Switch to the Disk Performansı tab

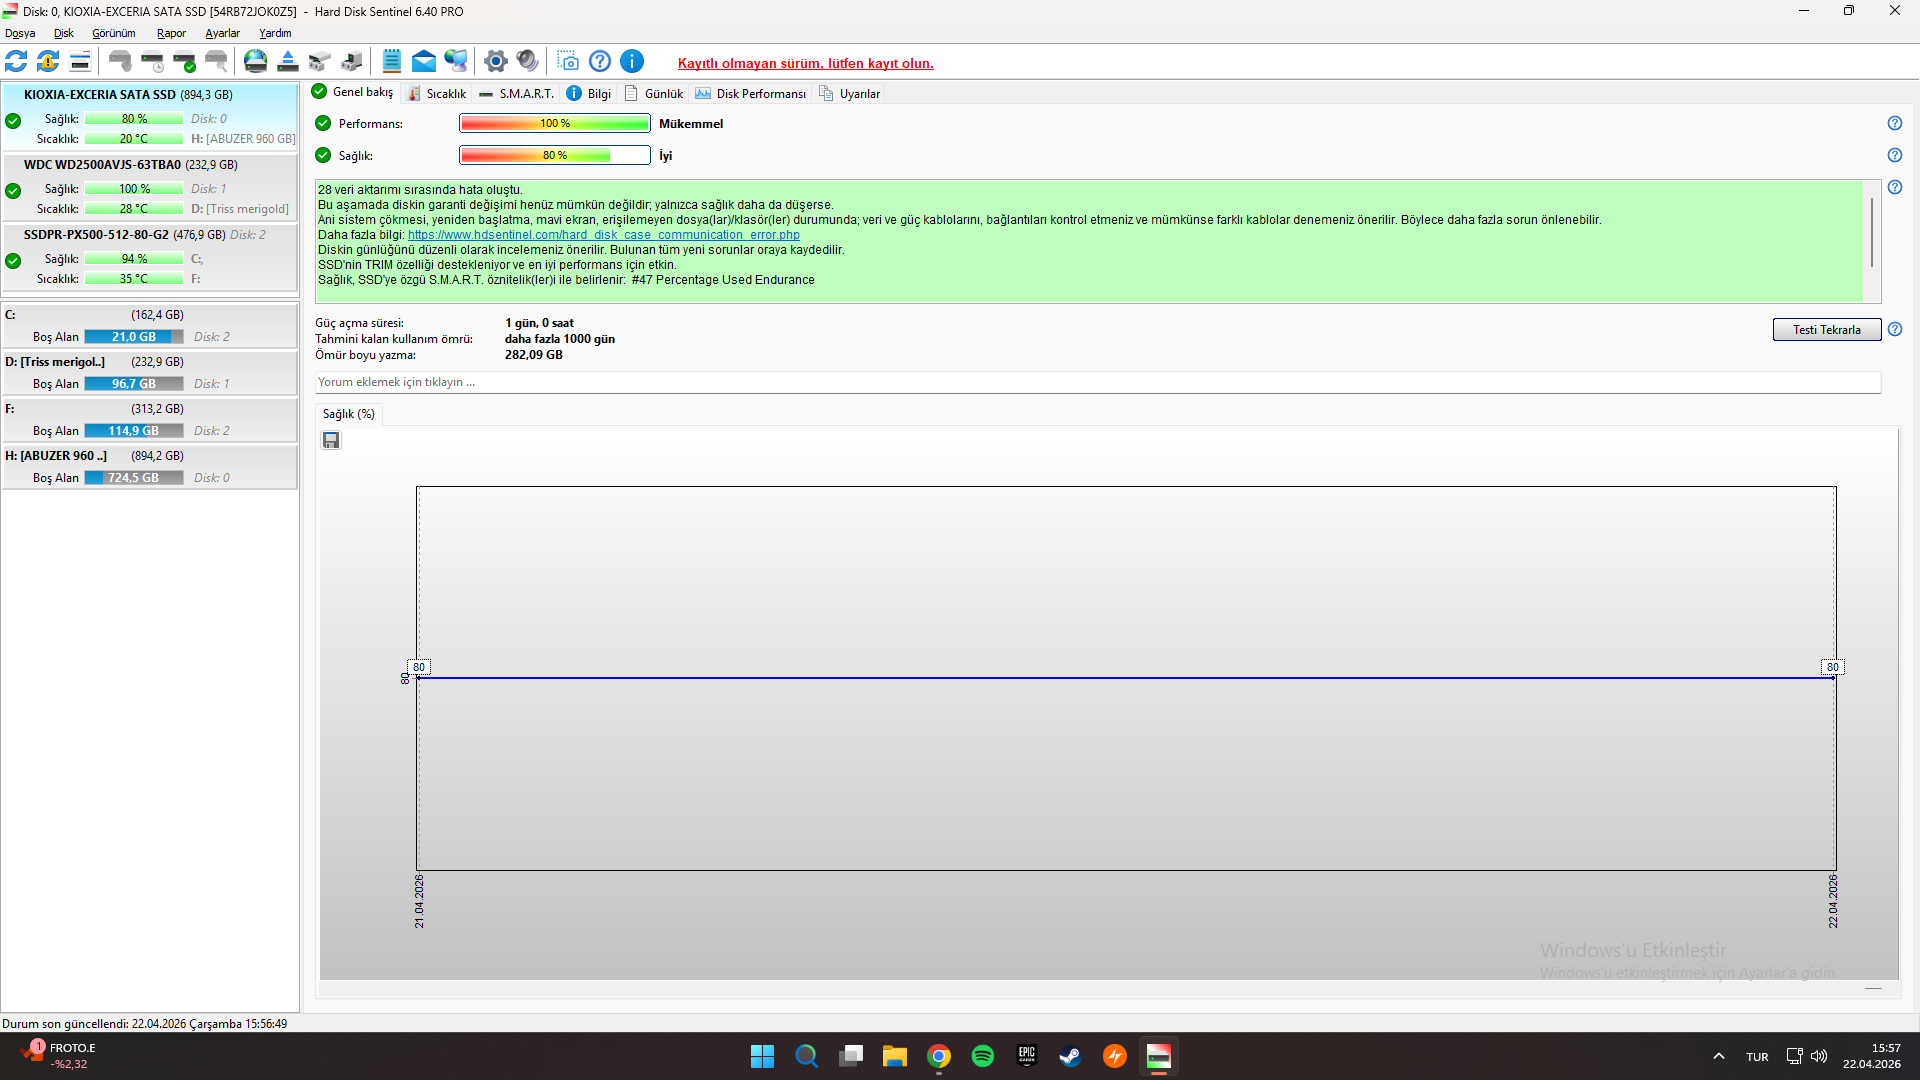pyautogui.click(x=751, y=94)
